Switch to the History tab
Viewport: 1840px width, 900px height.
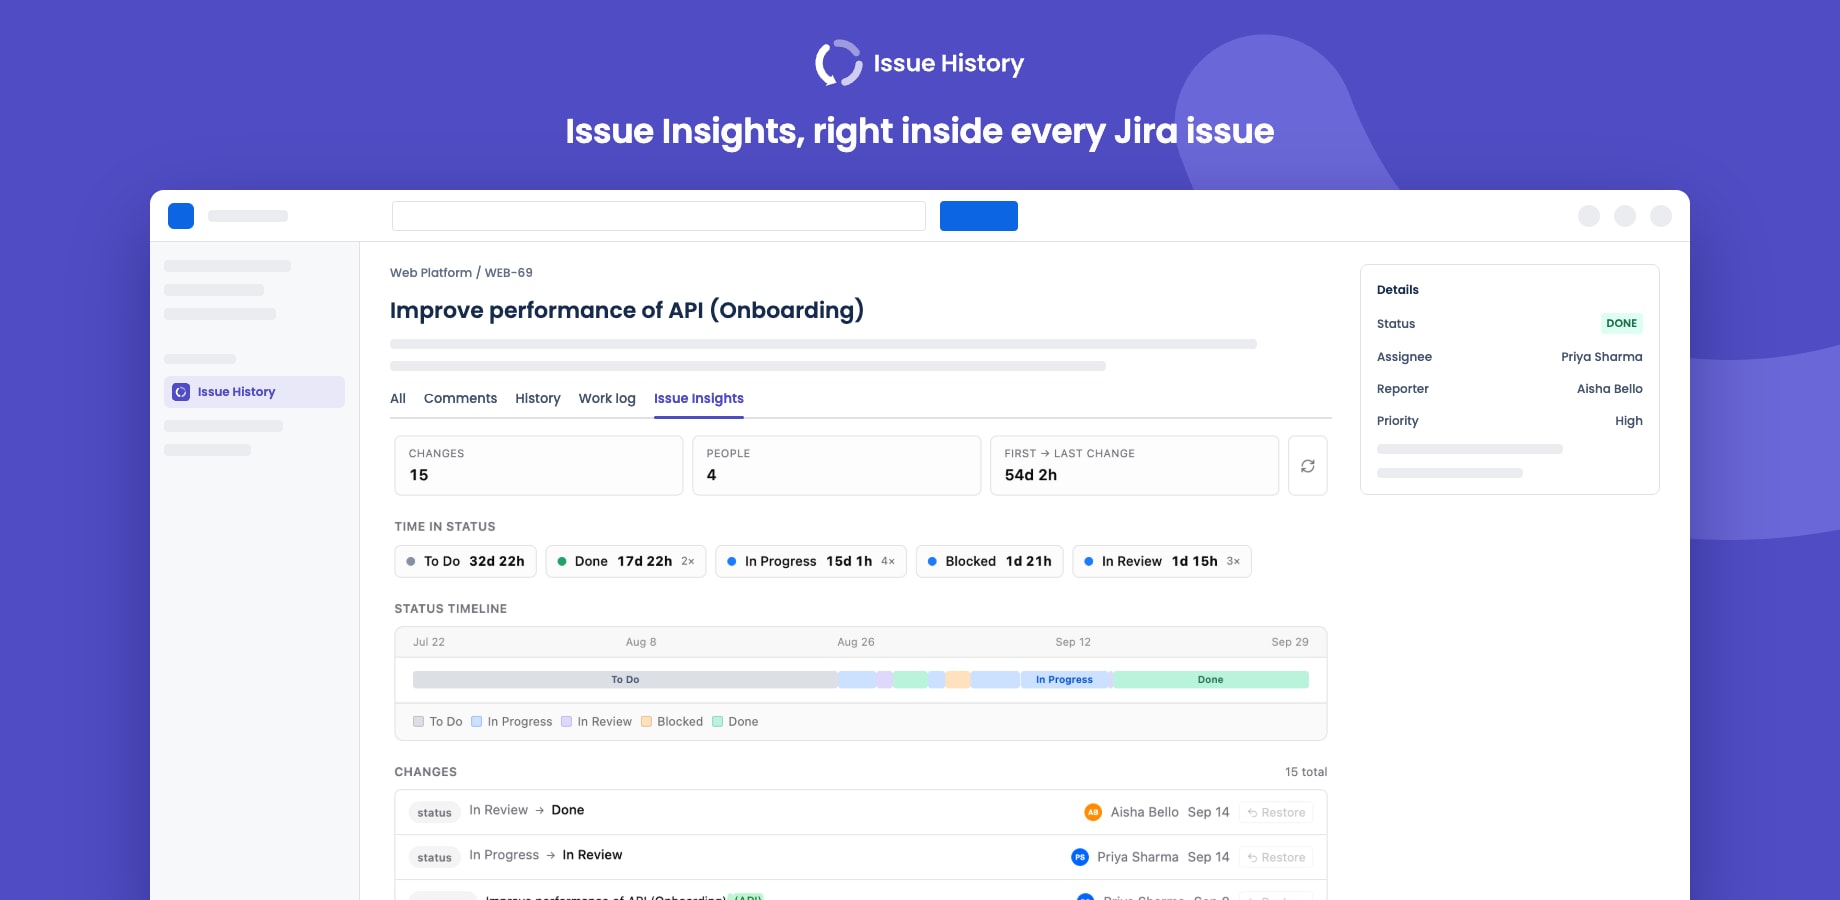538,398
